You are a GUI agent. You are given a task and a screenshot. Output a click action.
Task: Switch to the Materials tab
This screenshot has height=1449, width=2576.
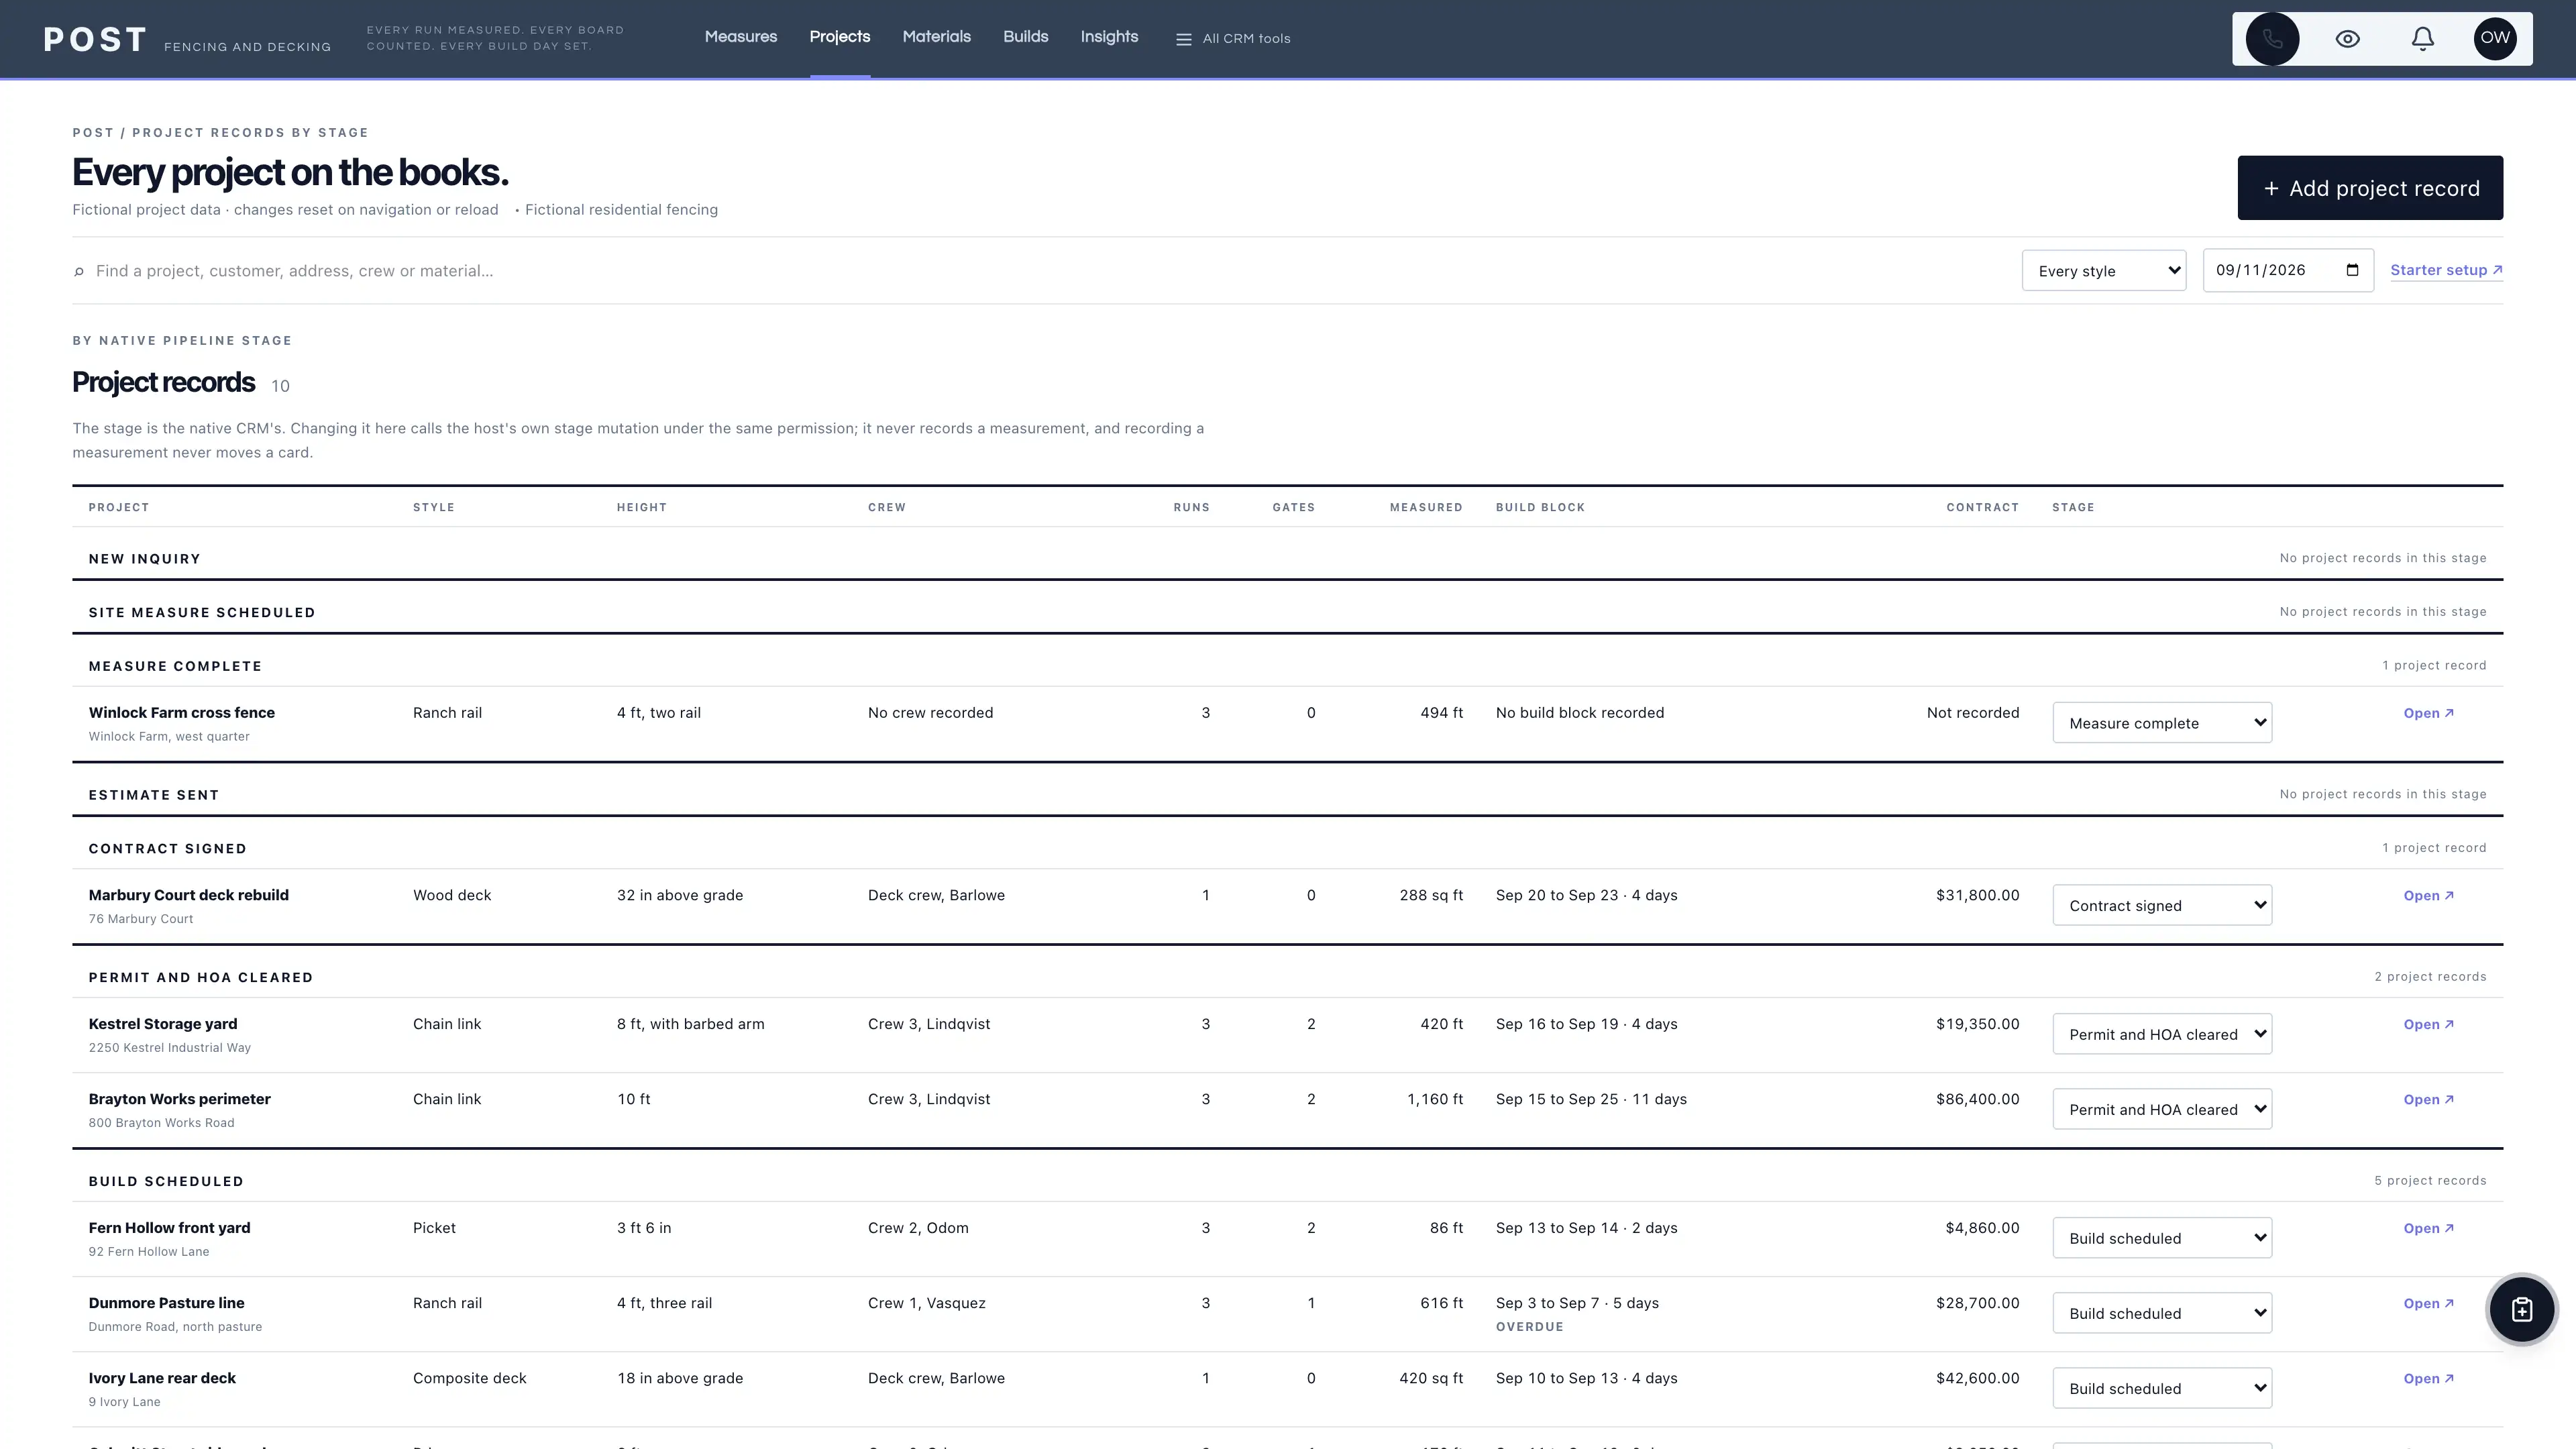tap(937, 37)
